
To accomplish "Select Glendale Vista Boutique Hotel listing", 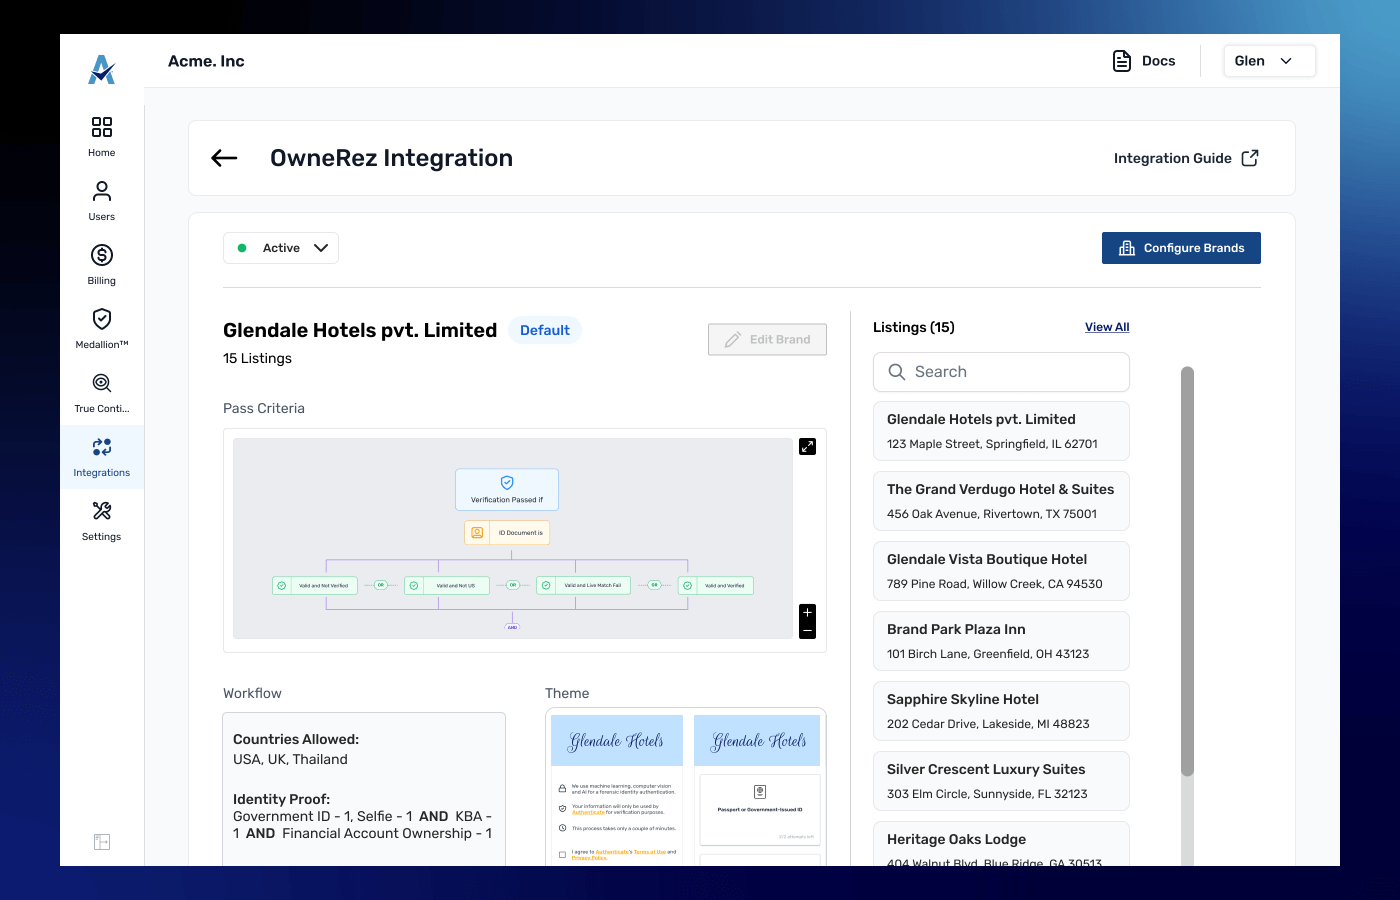I will point(1001,571).
